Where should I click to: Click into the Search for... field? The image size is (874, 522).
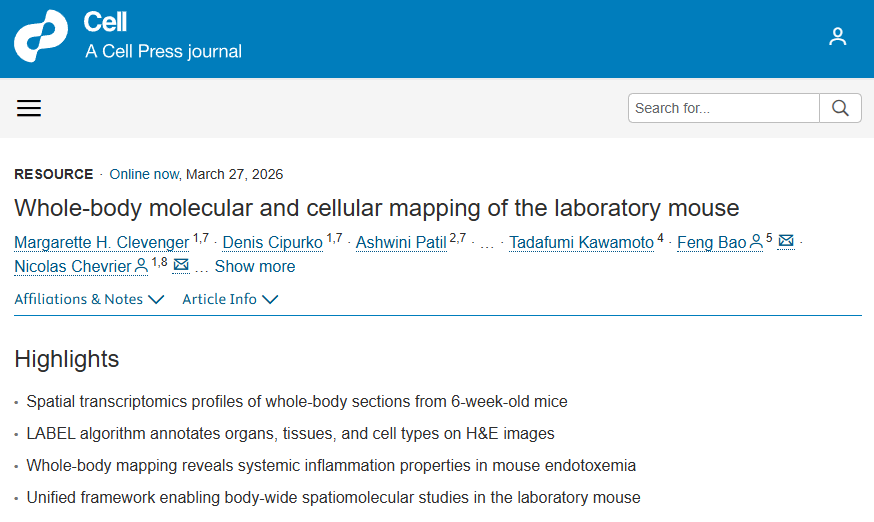(723, 108)
